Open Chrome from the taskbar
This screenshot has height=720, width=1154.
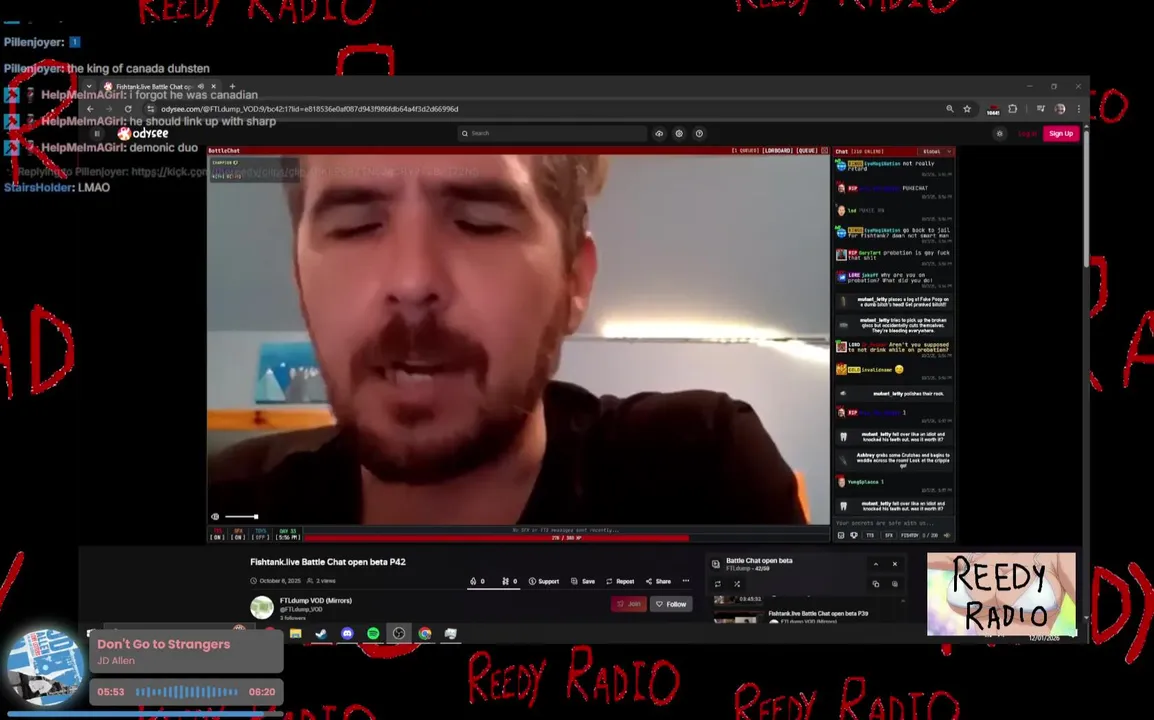click(x=425, y=633)
